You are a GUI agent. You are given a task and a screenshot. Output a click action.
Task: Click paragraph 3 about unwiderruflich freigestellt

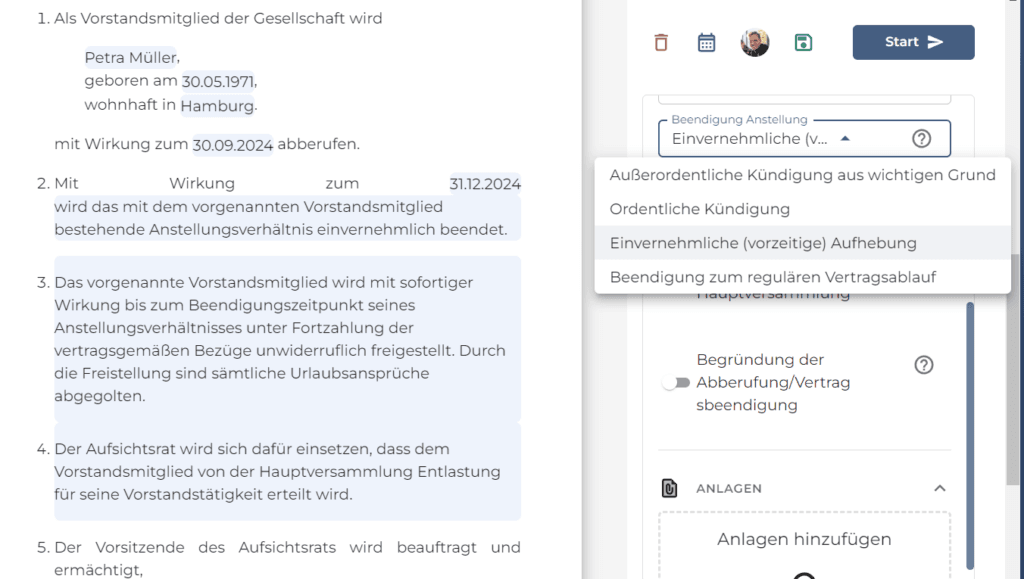[x=287, y=339]
